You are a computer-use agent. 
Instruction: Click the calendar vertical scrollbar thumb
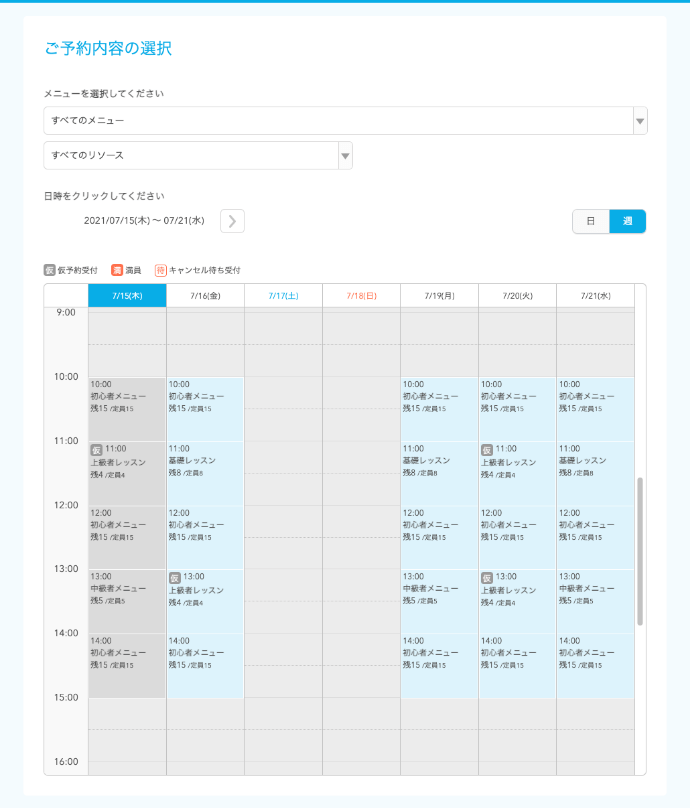(640, 551)
